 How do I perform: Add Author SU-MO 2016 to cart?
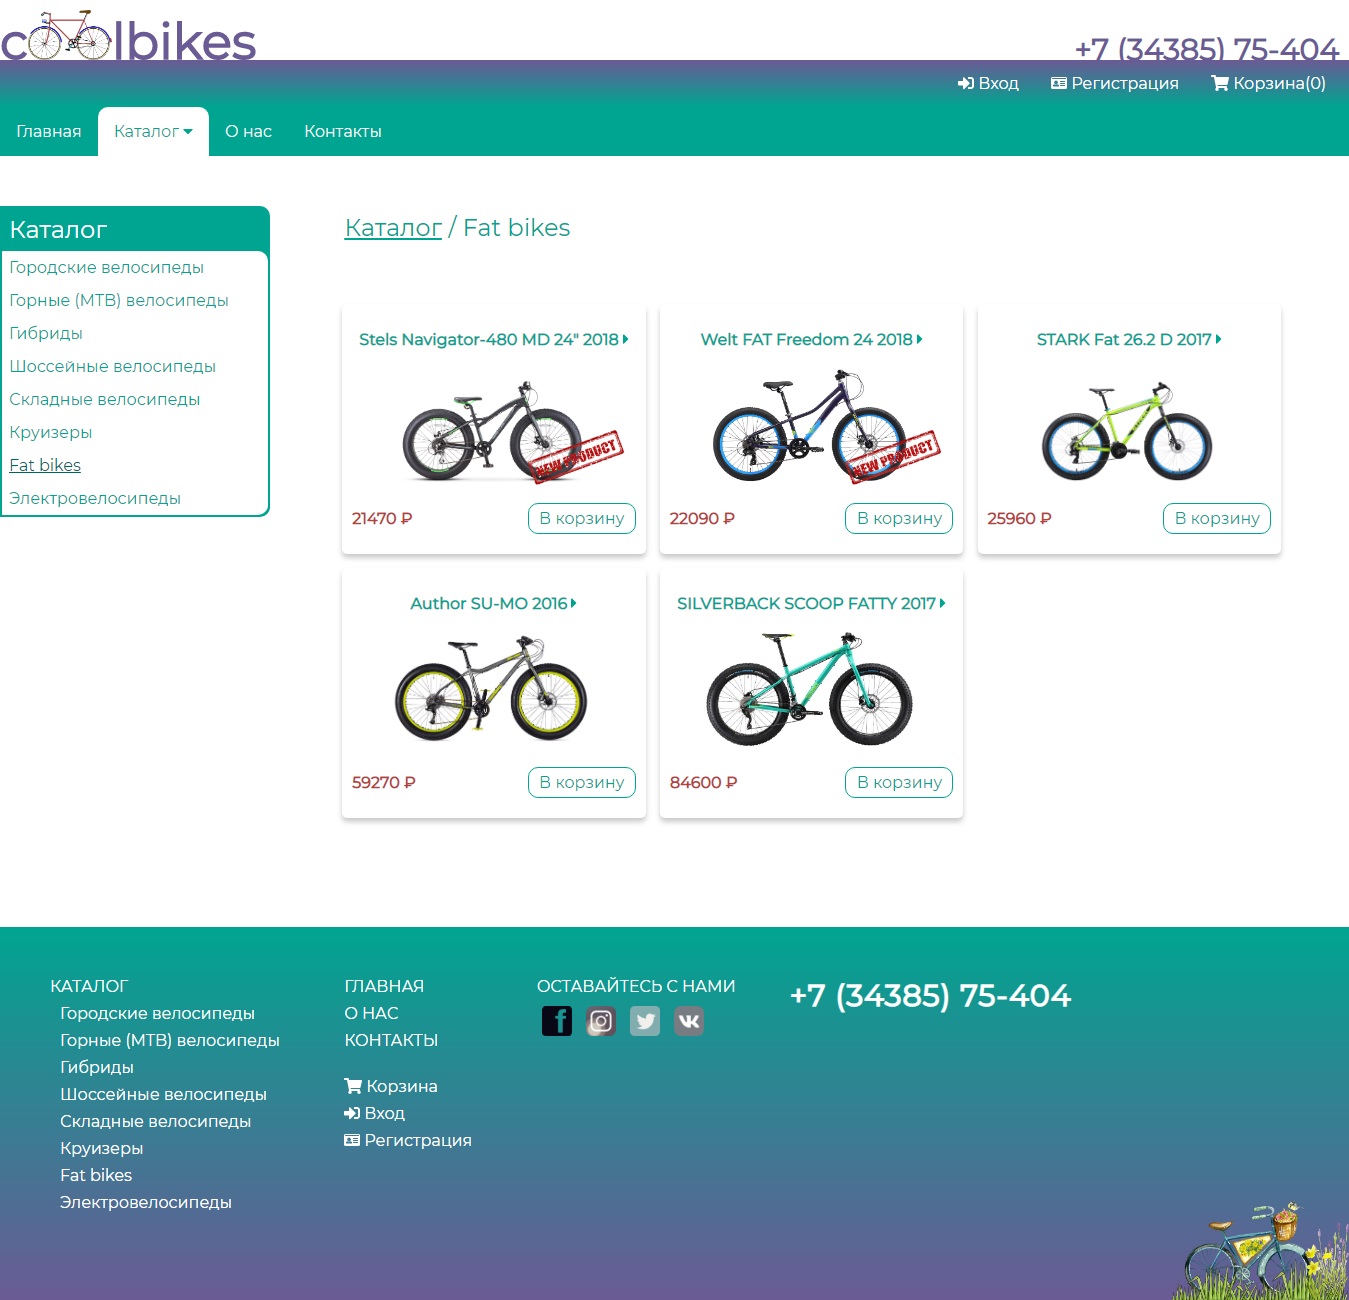[581, 782]
